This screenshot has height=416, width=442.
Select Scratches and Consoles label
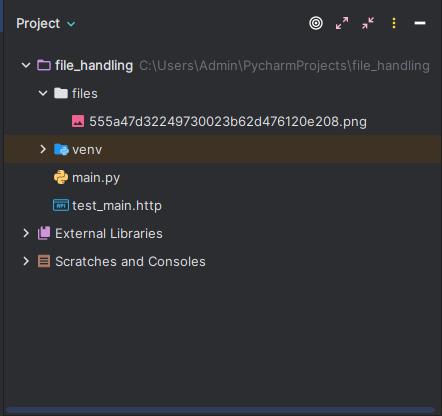(130, 262)
